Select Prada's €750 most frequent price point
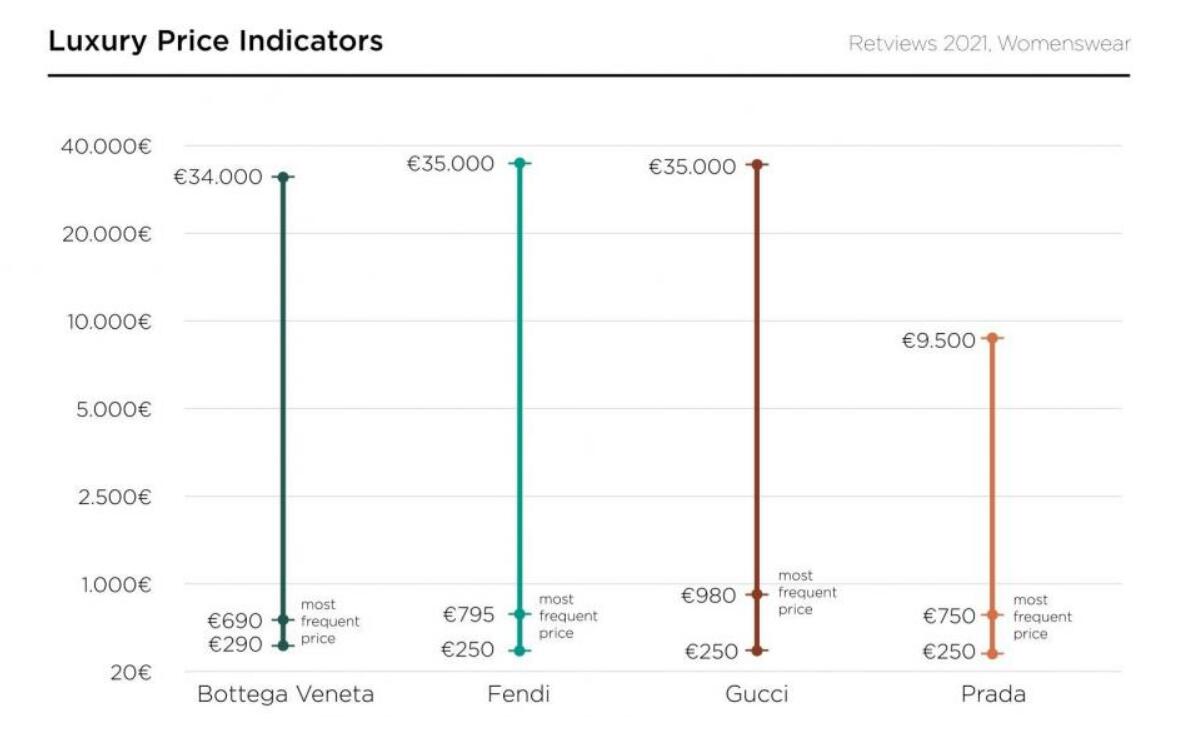Image resolution: width=1185 pixels, height=736 pixels. 992,615
